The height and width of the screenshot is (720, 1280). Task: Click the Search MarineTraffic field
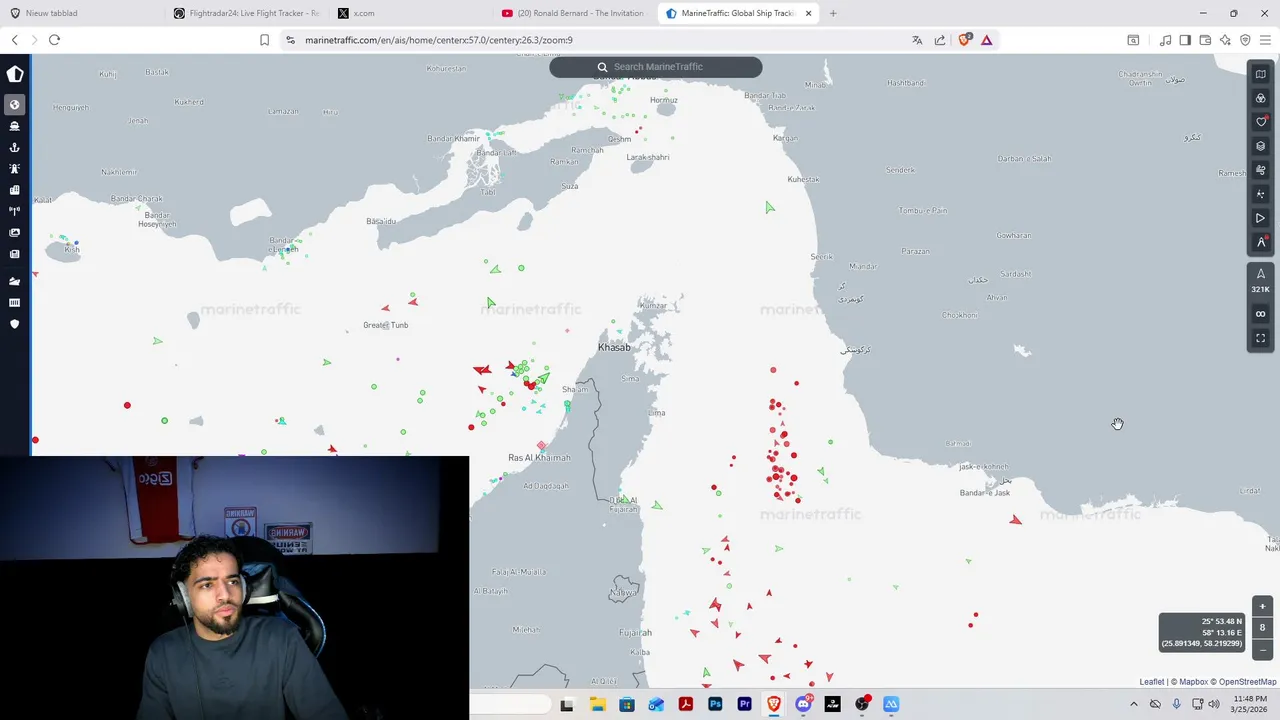pyautogui.click(x=656, y=67)
